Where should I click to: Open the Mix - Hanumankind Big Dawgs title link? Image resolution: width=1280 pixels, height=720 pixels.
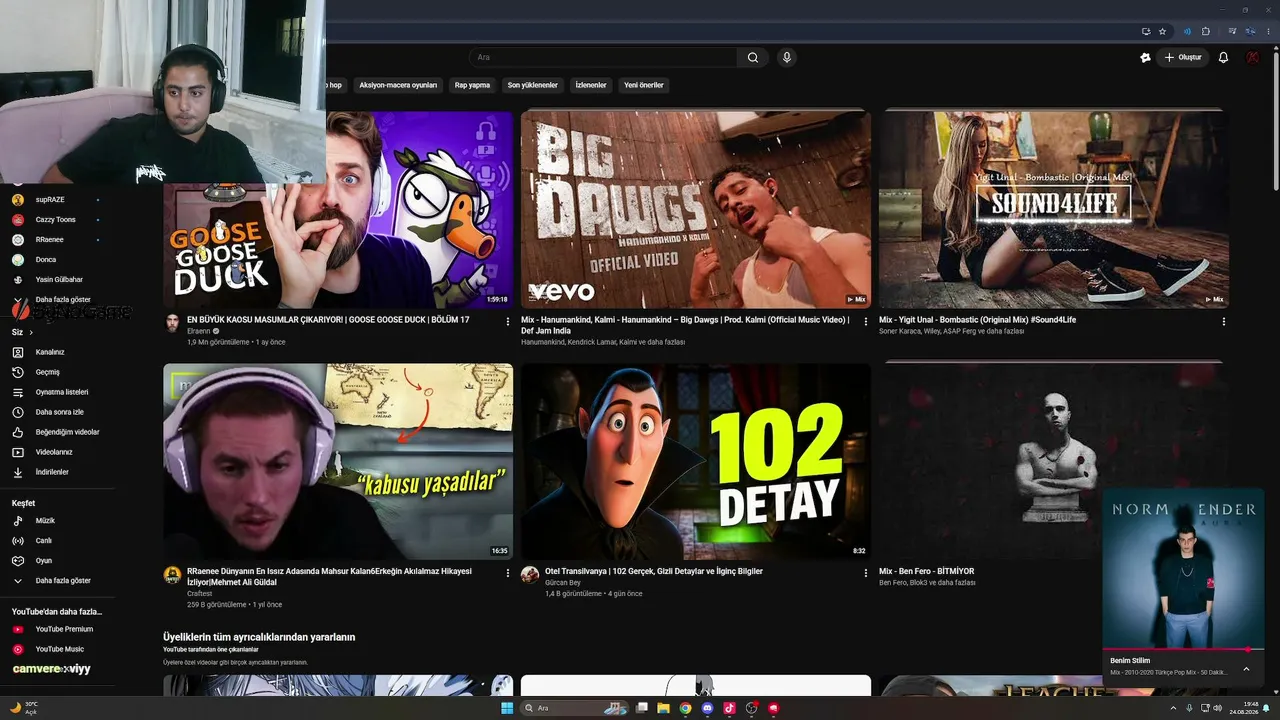pyautogui.click(x=685, y=325)
